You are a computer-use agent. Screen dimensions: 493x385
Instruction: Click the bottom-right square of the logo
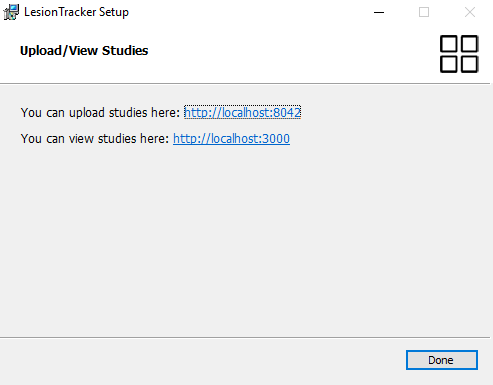[469, 64]
